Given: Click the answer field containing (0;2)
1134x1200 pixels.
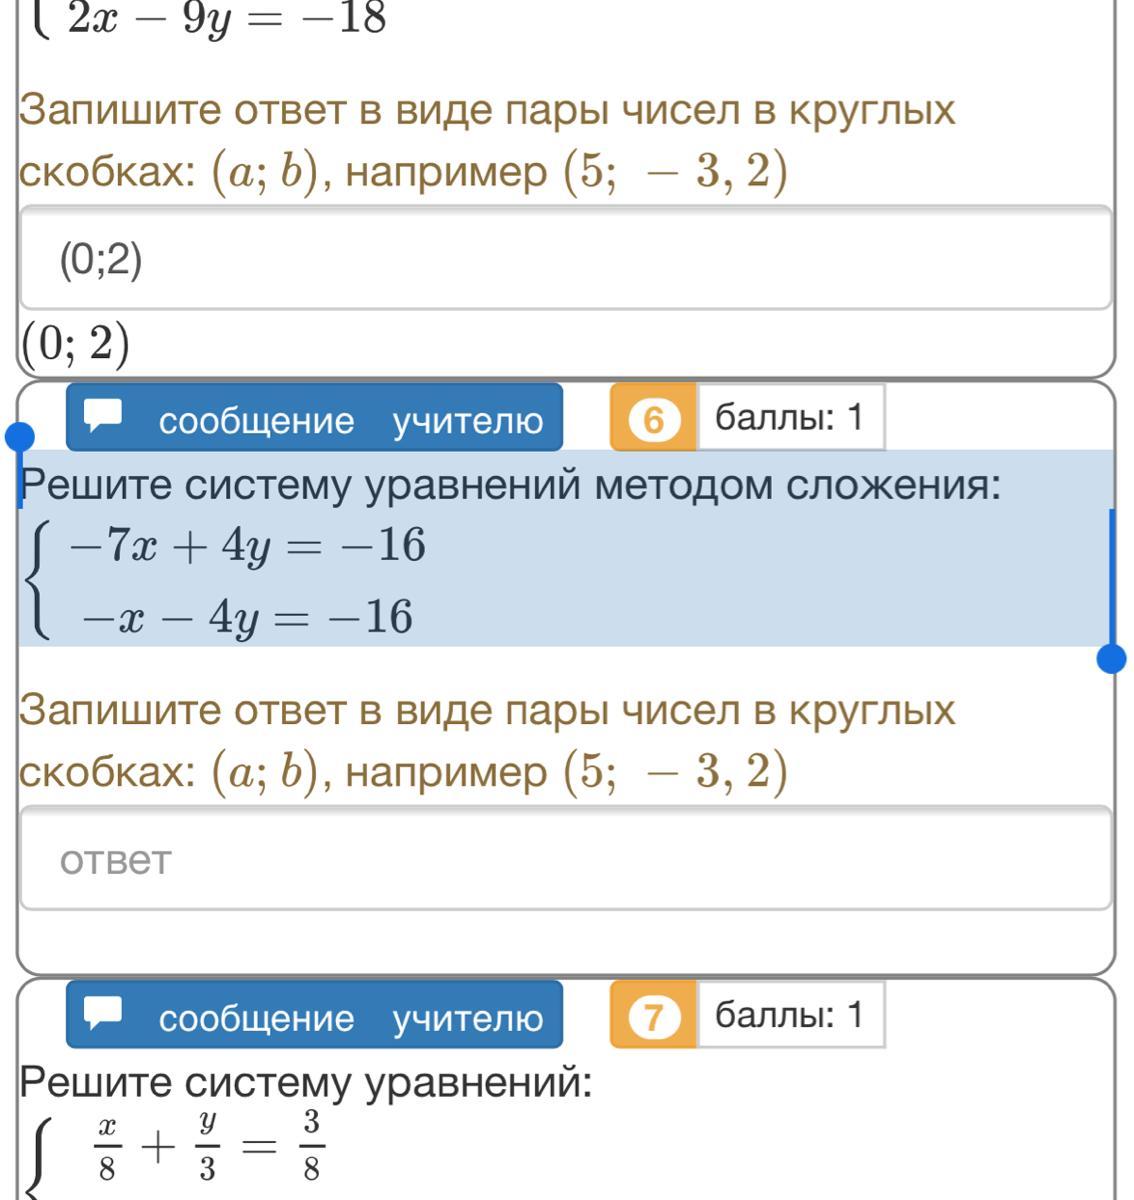Looking at the screenshot, I should [566, 259].
